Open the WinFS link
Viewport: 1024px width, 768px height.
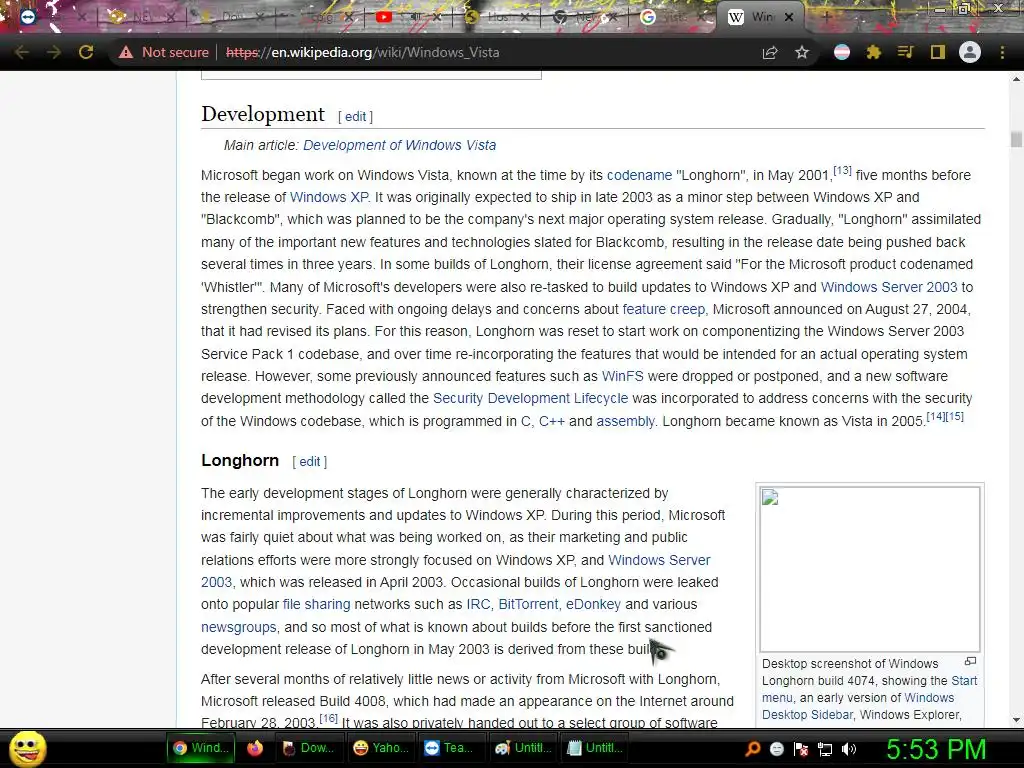pos(622,376)
